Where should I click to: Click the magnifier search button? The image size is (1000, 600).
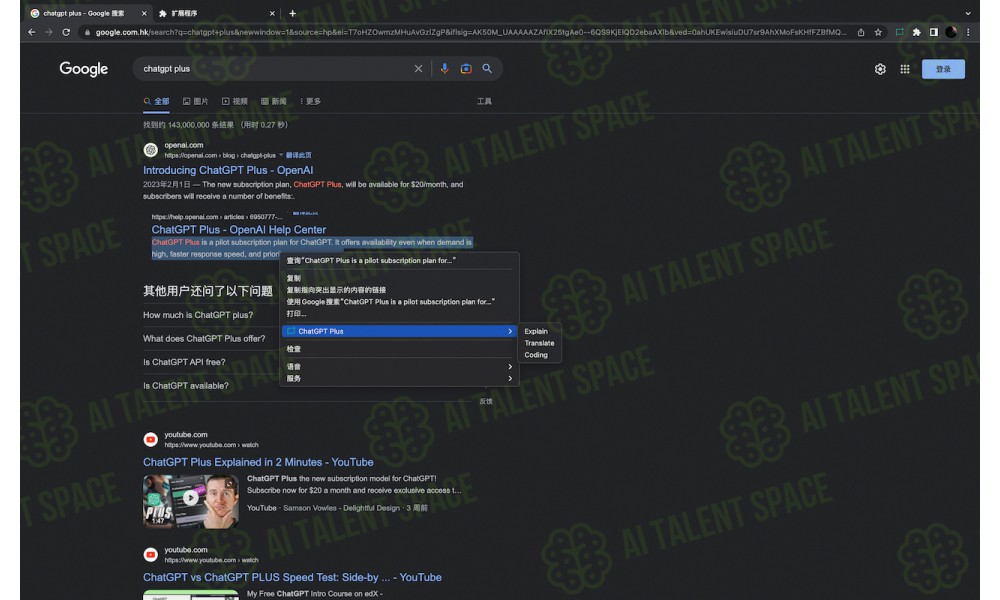pyautogui.click(x=487, y=69)
